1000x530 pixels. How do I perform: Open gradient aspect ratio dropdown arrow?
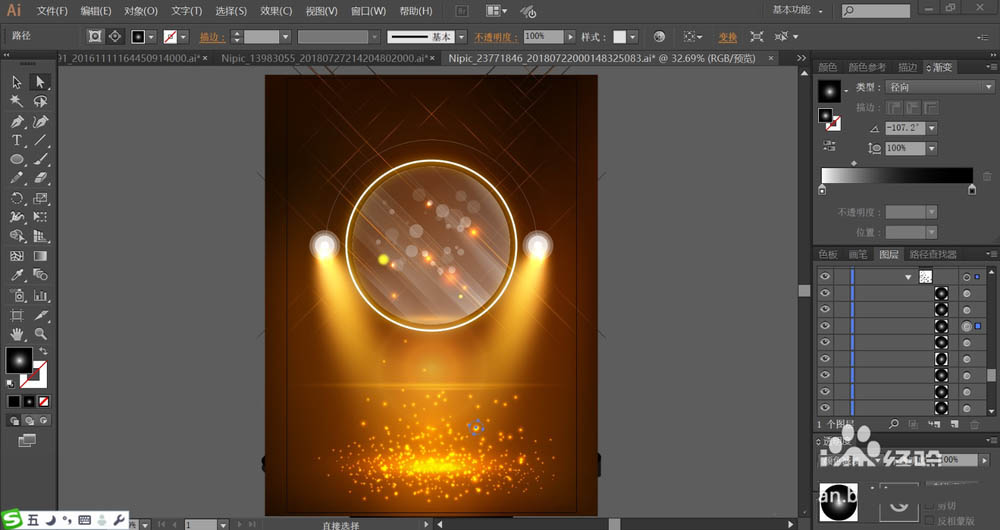(932, 149)
